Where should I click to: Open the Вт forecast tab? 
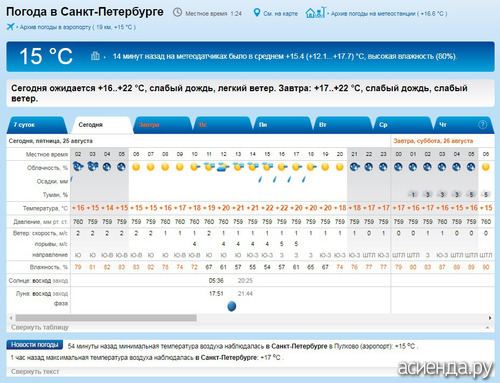(x=343, y=125)
